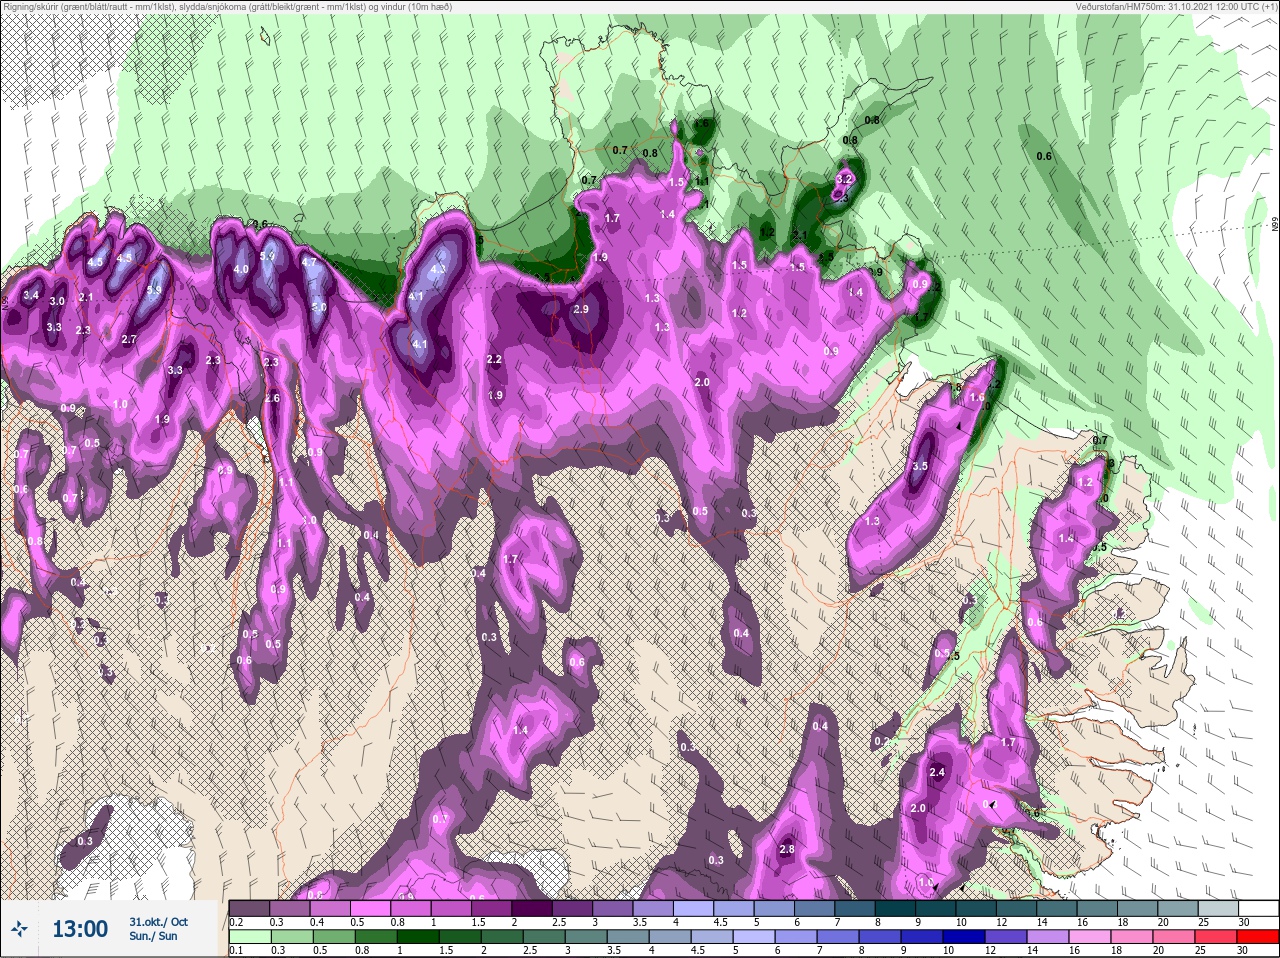This screenshot has height=958, width=1280.
Task: Click the 3.2 value in the green area
Action: [844, 179]
